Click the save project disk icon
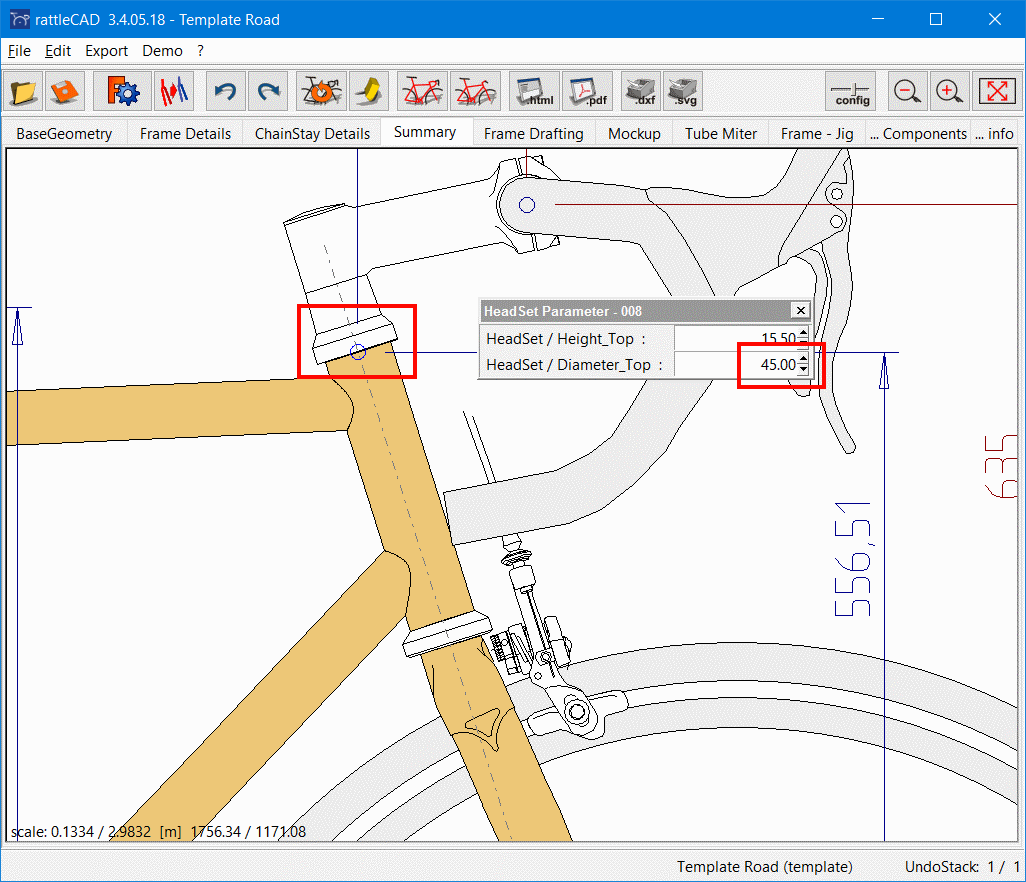Image resolution: width=1026 pixels, height=882 pixels. pos(66,92)
